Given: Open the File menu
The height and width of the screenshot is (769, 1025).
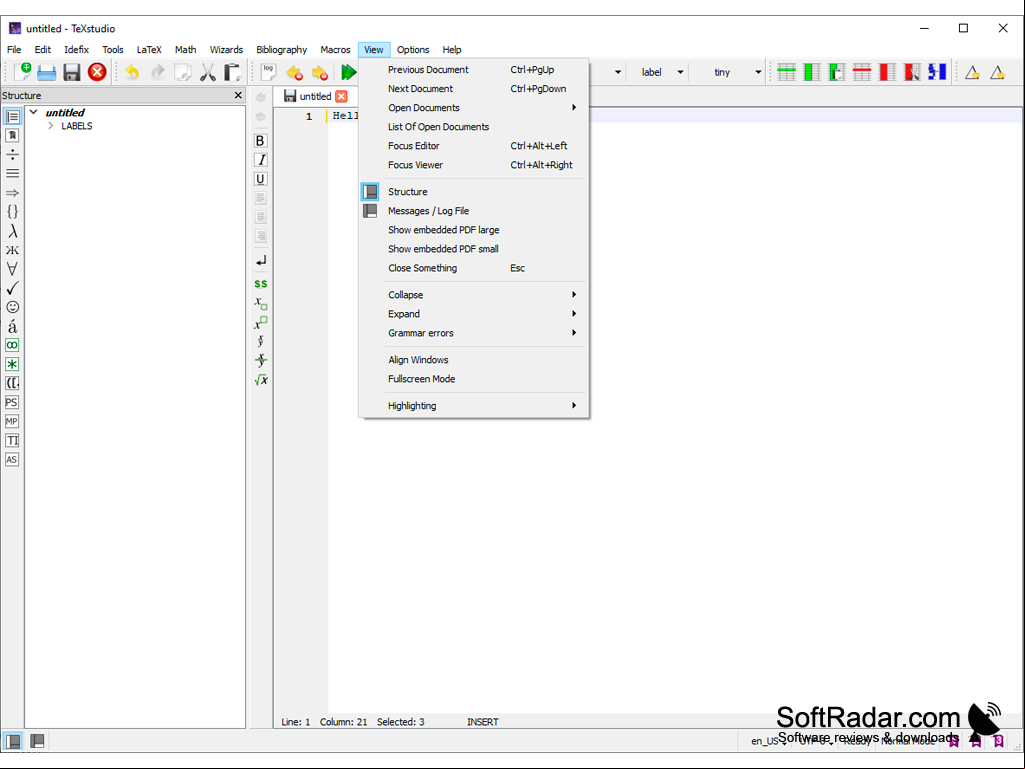Looking at the screenshot, I should 14,50.
